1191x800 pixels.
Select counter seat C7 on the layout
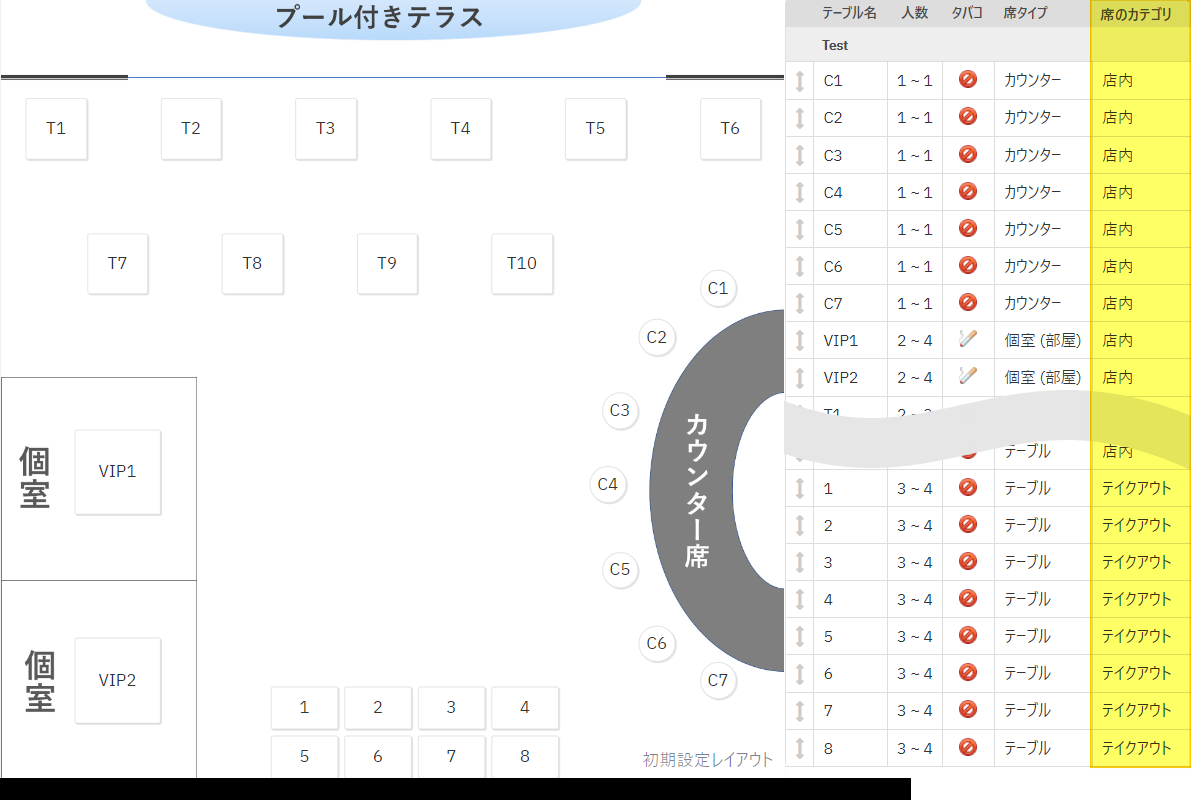pos(718,681)
